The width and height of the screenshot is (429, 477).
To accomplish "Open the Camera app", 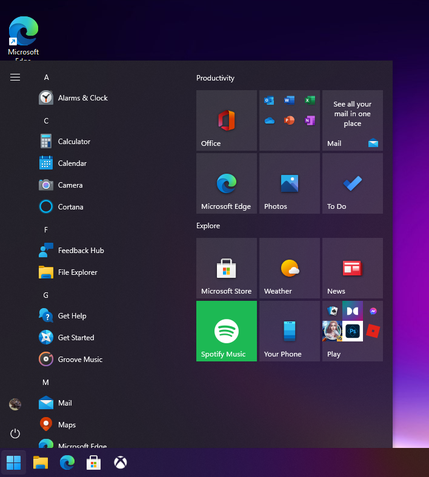I will (61, 185).
